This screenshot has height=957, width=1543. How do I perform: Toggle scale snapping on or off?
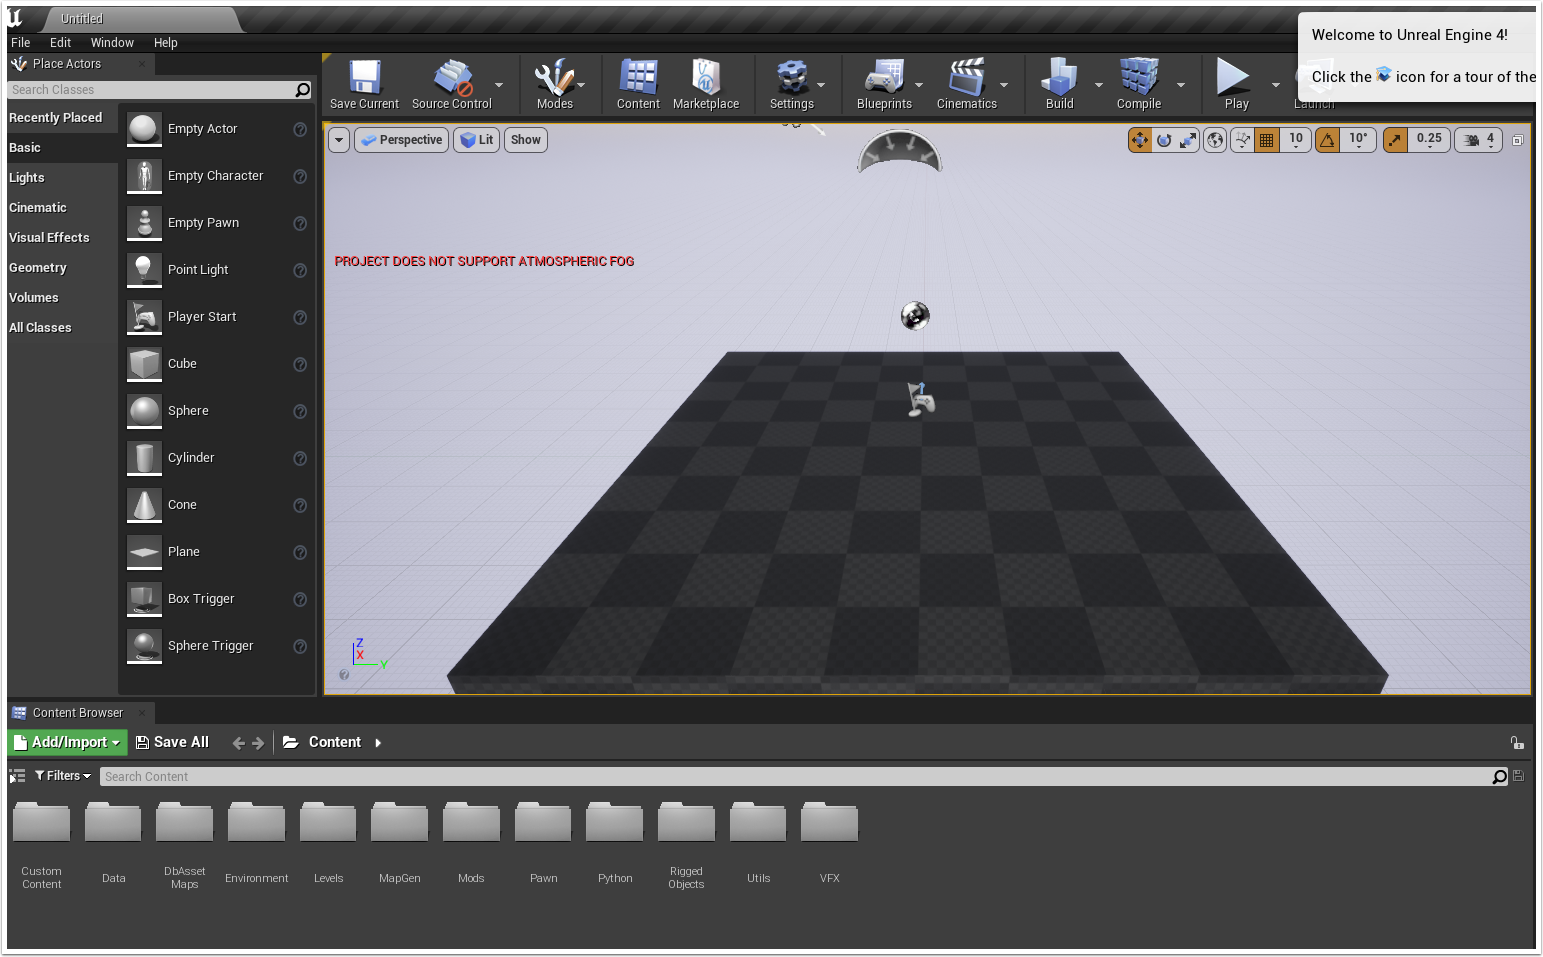pos(1395,140)
